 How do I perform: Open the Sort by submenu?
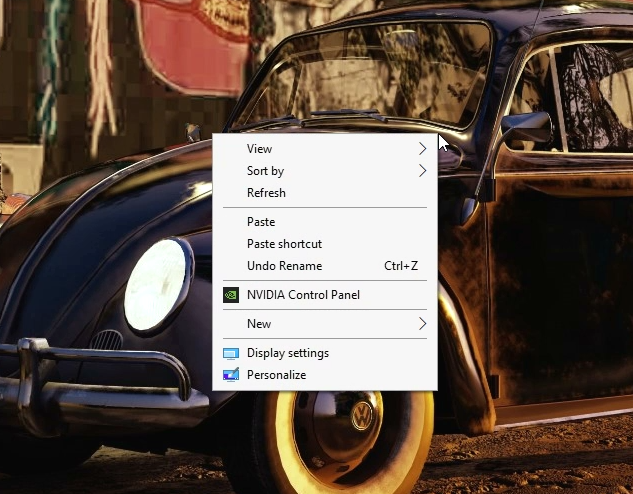point(325,171)
